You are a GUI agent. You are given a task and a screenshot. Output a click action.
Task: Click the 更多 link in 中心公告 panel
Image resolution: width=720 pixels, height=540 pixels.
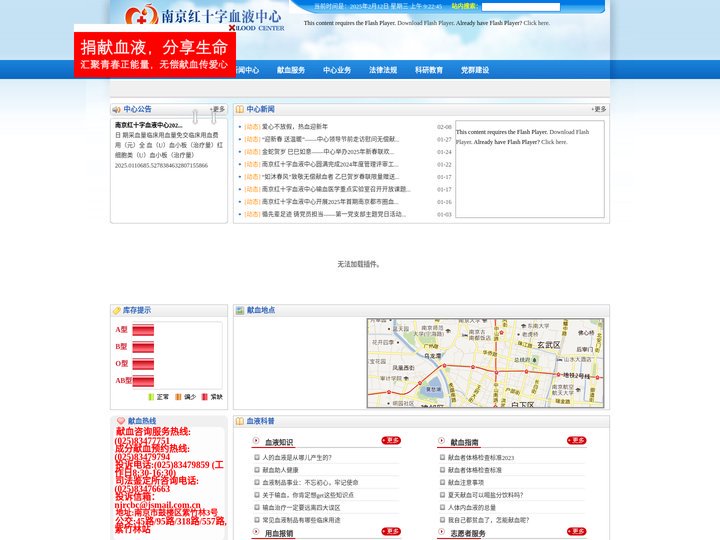[218, 109]
